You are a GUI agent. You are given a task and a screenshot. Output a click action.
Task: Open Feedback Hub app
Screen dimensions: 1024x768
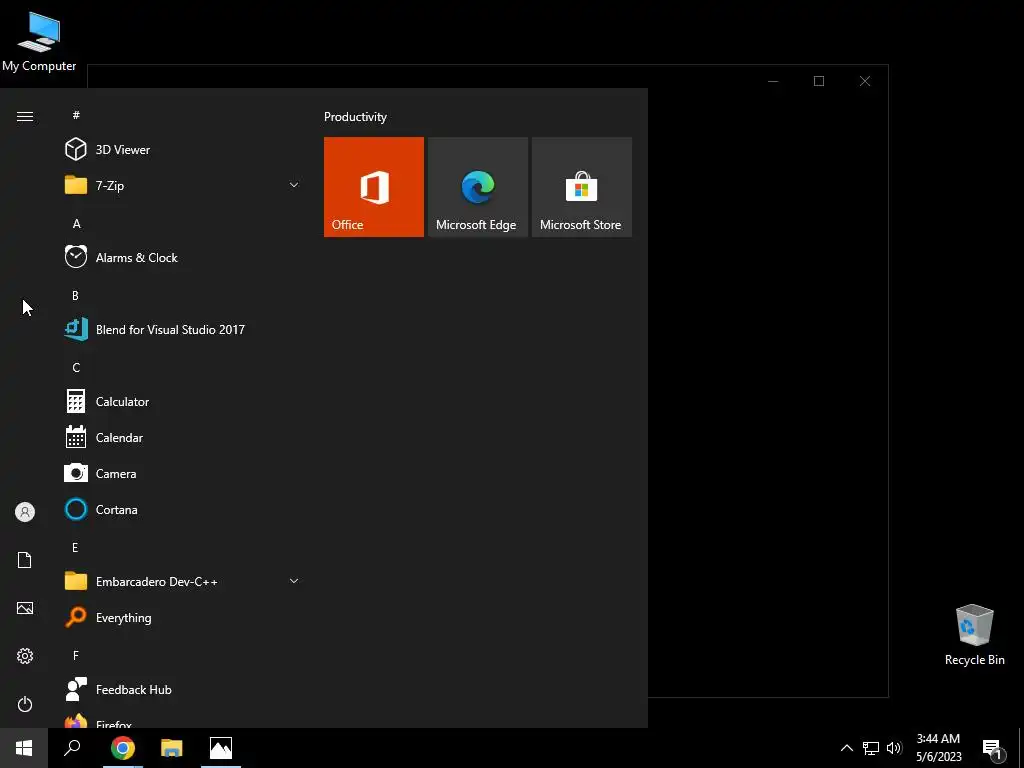(x=183, y=690)
